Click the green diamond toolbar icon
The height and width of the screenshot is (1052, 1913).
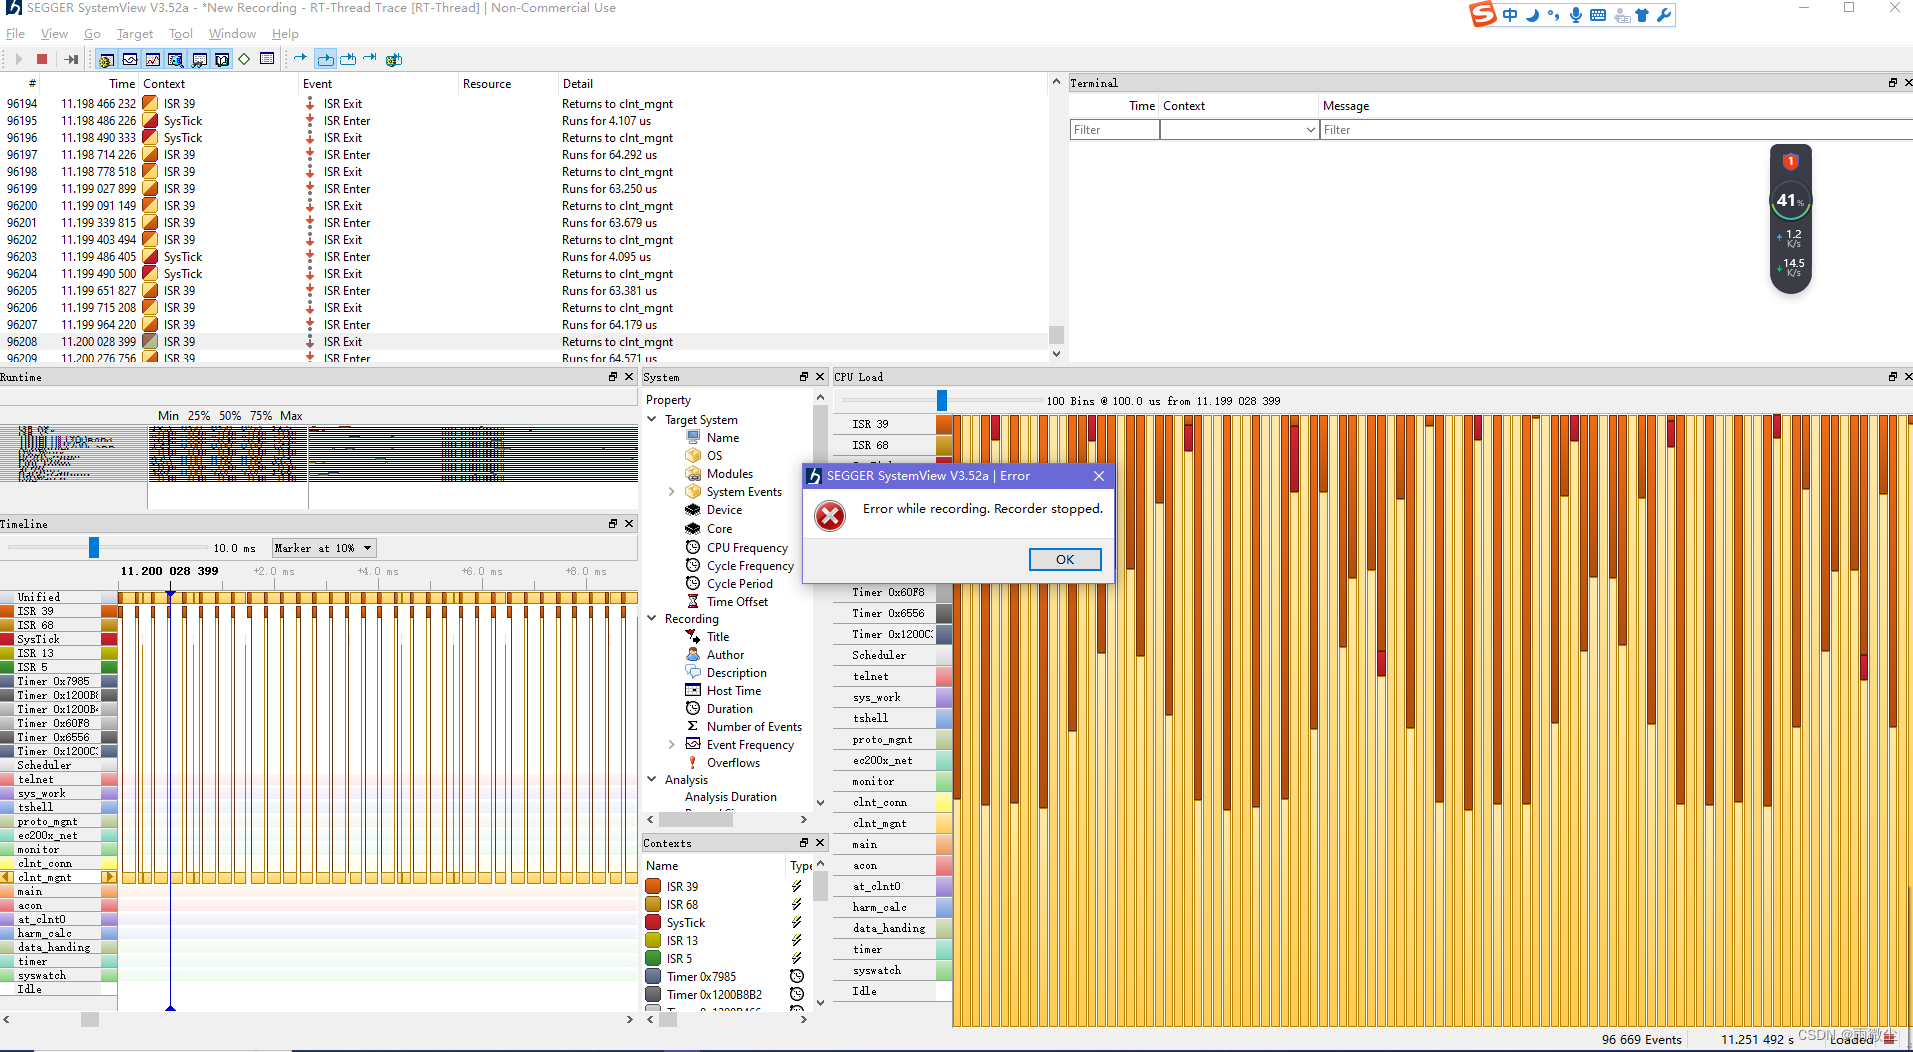244,59
